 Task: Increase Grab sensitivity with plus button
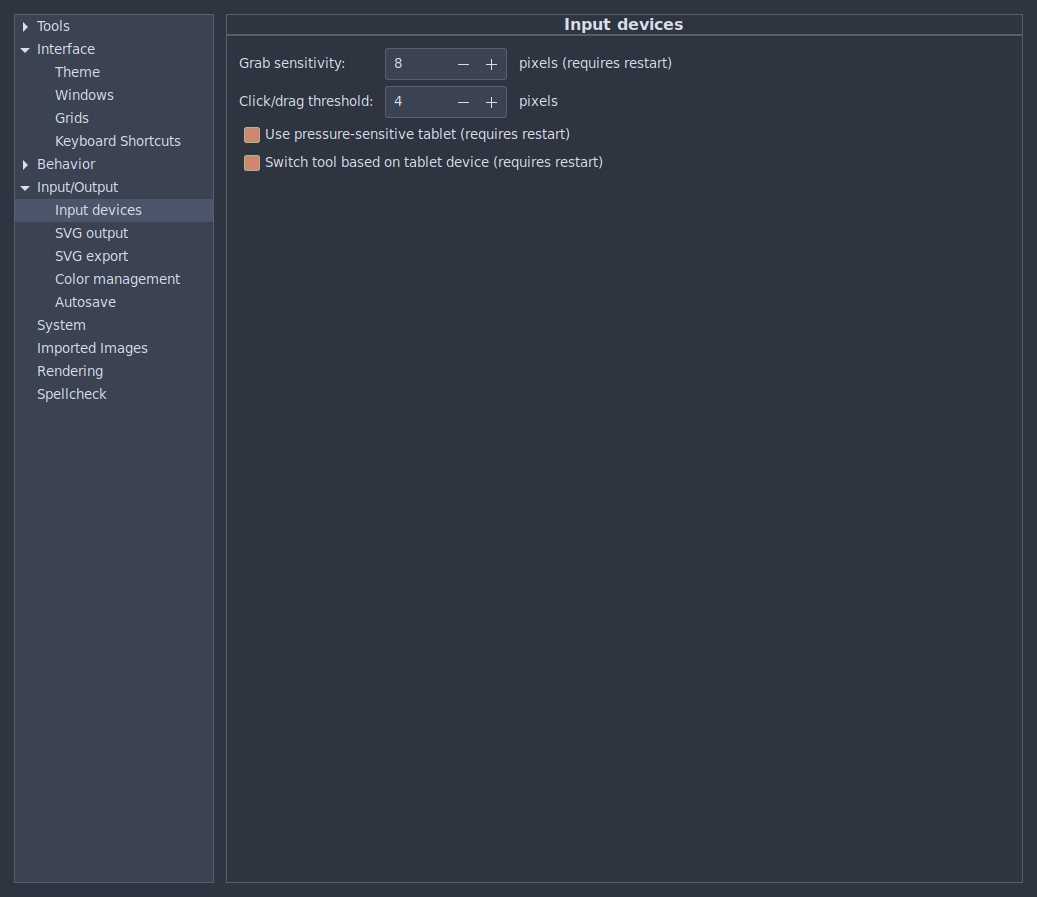[x=491, y=64]
